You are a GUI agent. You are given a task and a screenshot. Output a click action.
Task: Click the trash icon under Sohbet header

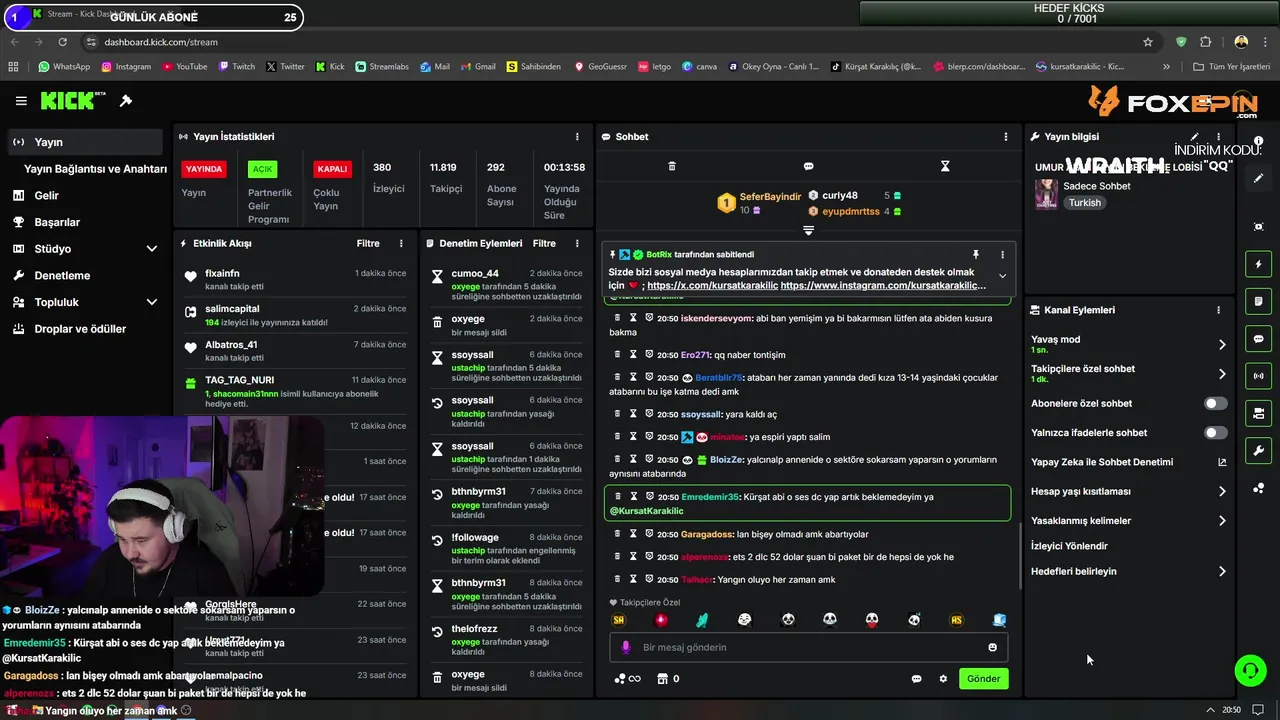tap(672, 166)
